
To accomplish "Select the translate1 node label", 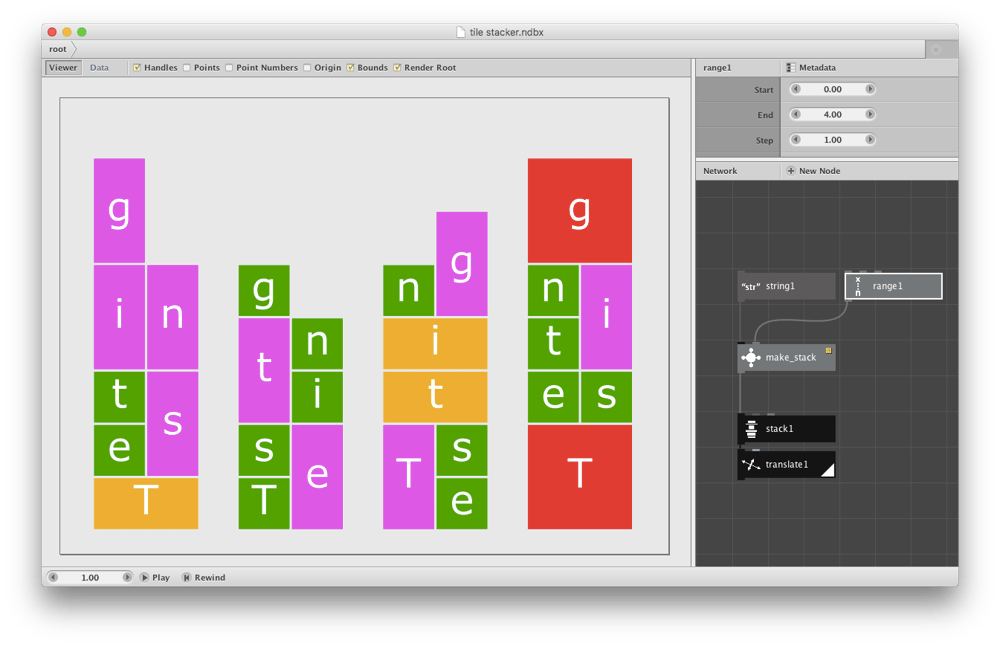I will (x=786, y=465).
